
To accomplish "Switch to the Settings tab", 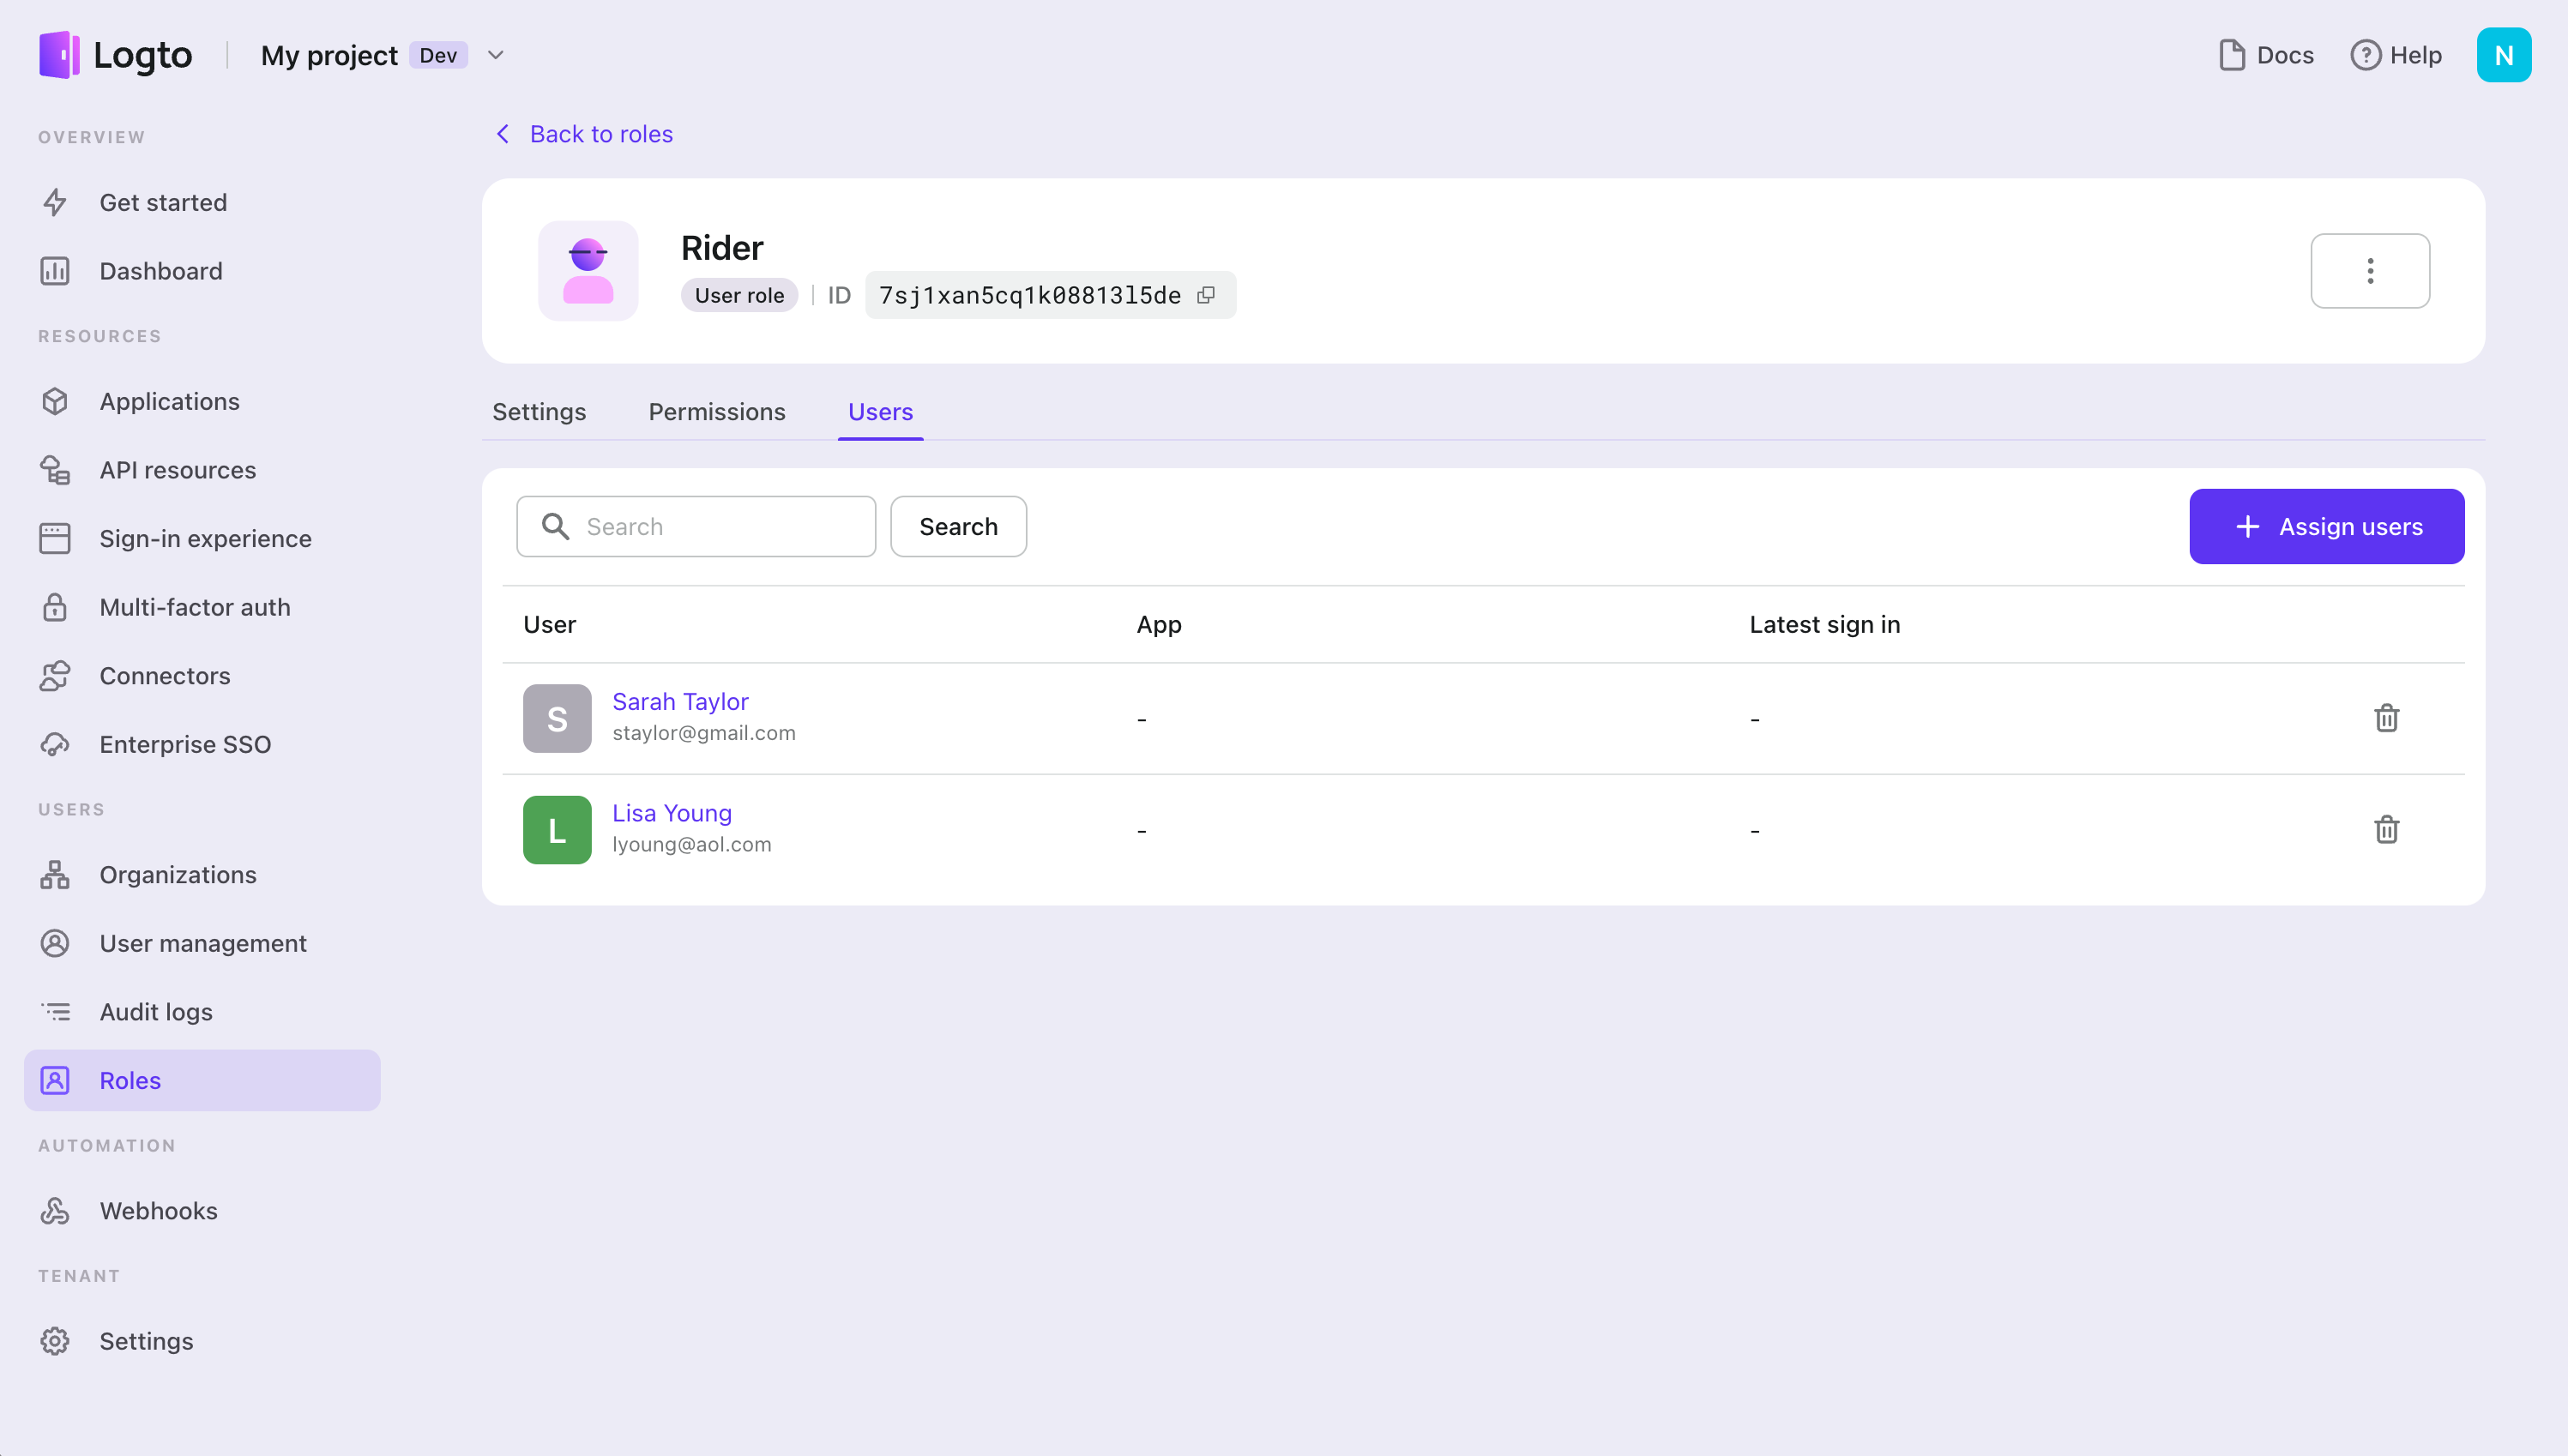I will (538, 412).
